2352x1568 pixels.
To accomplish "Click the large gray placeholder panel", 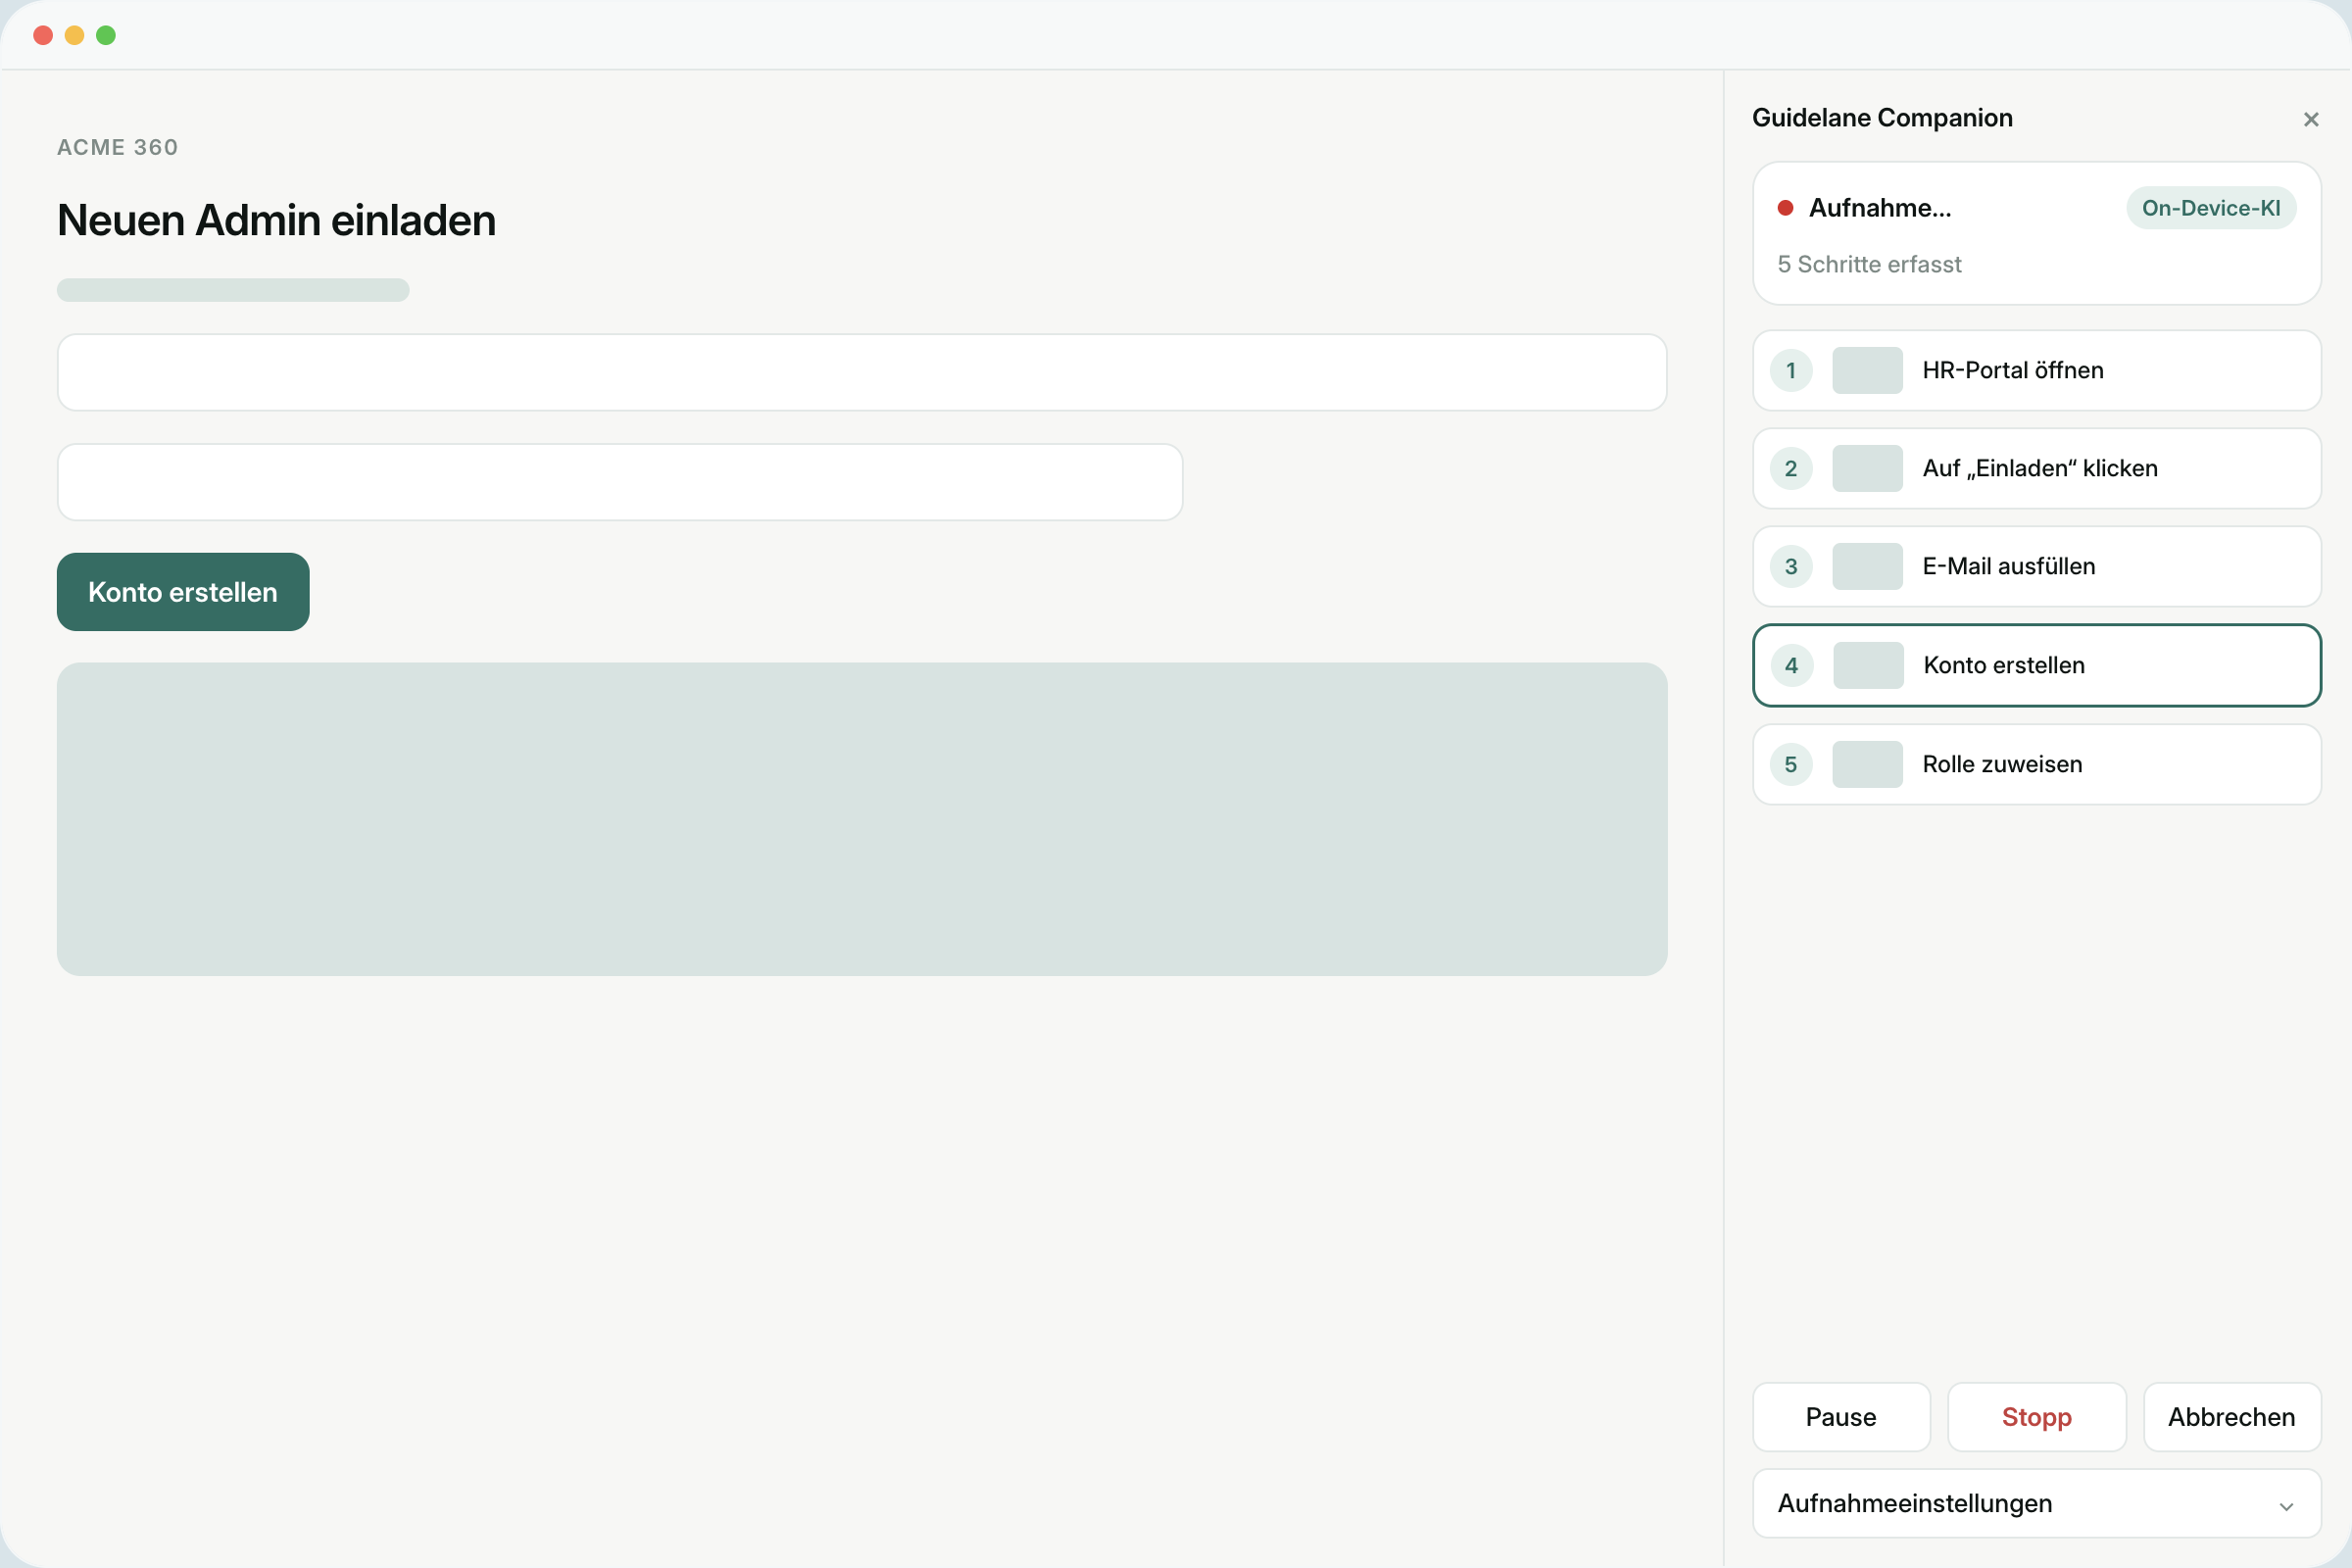I will tap(862, 819).
